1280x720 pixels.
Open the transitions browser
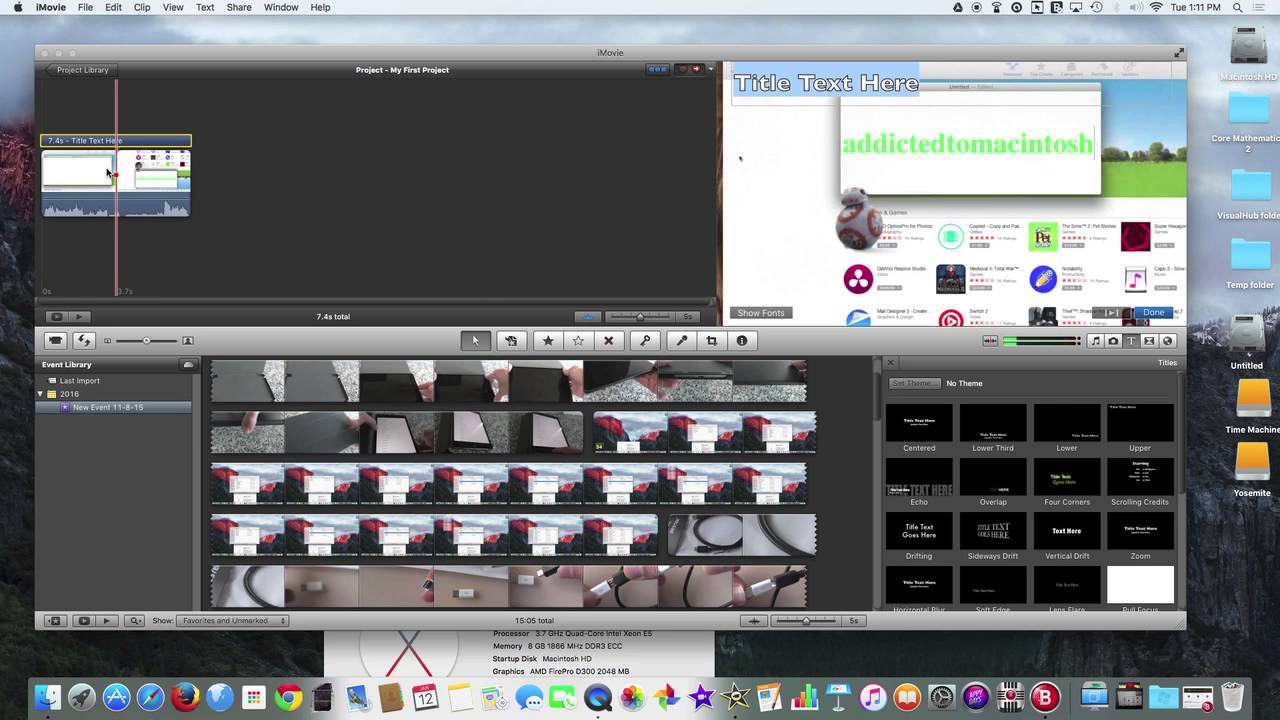click(1149, 341)
